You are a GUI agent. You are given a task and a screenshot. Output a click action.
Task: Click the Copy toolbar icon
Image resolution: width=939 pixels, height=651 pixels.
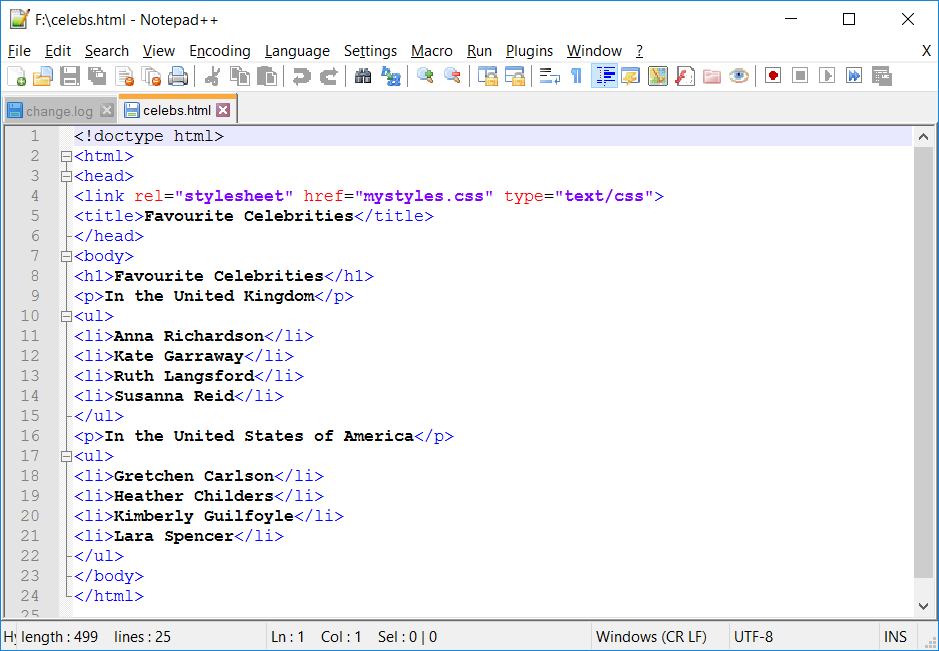click(240, 77)
